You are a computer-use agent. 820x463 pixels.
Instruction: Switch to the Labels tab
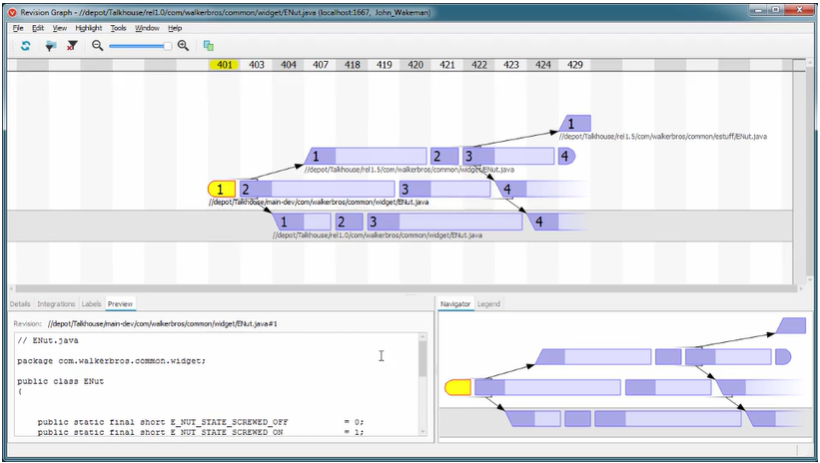91,304
